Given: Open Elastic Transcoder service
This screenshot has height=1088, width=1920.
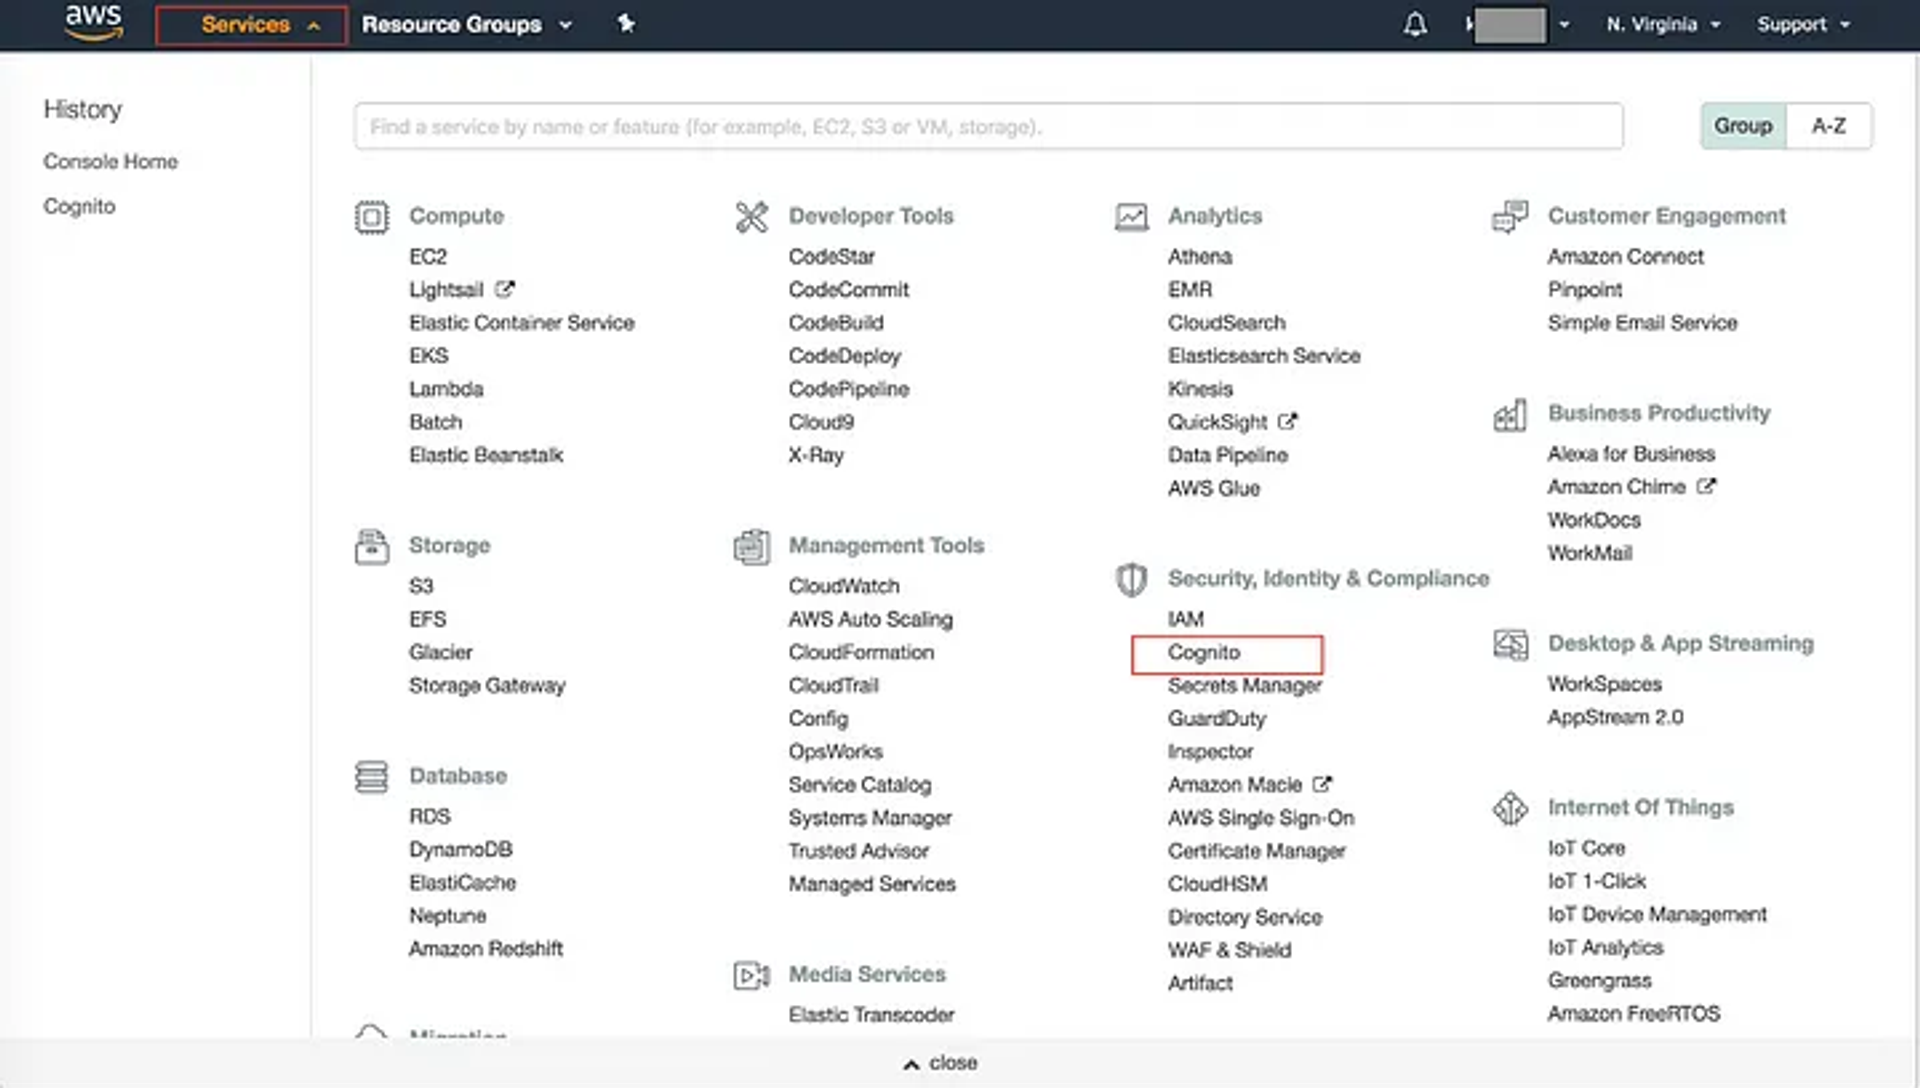Looking at the screenshot, I should [x=872, y=1015].
